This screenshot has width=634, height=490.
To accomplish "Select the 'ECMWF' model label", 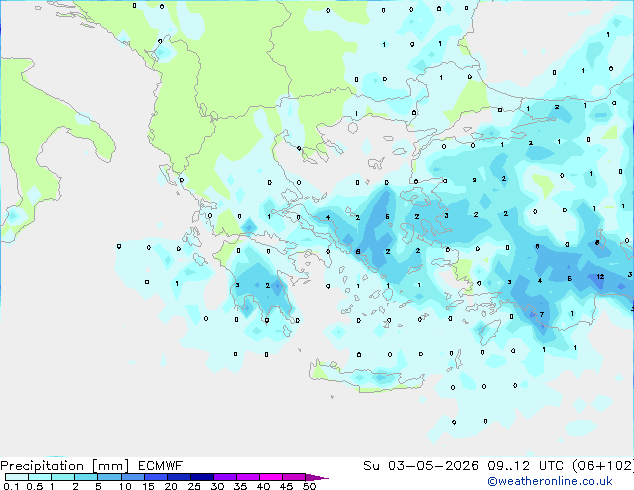I will coord(161,466).
